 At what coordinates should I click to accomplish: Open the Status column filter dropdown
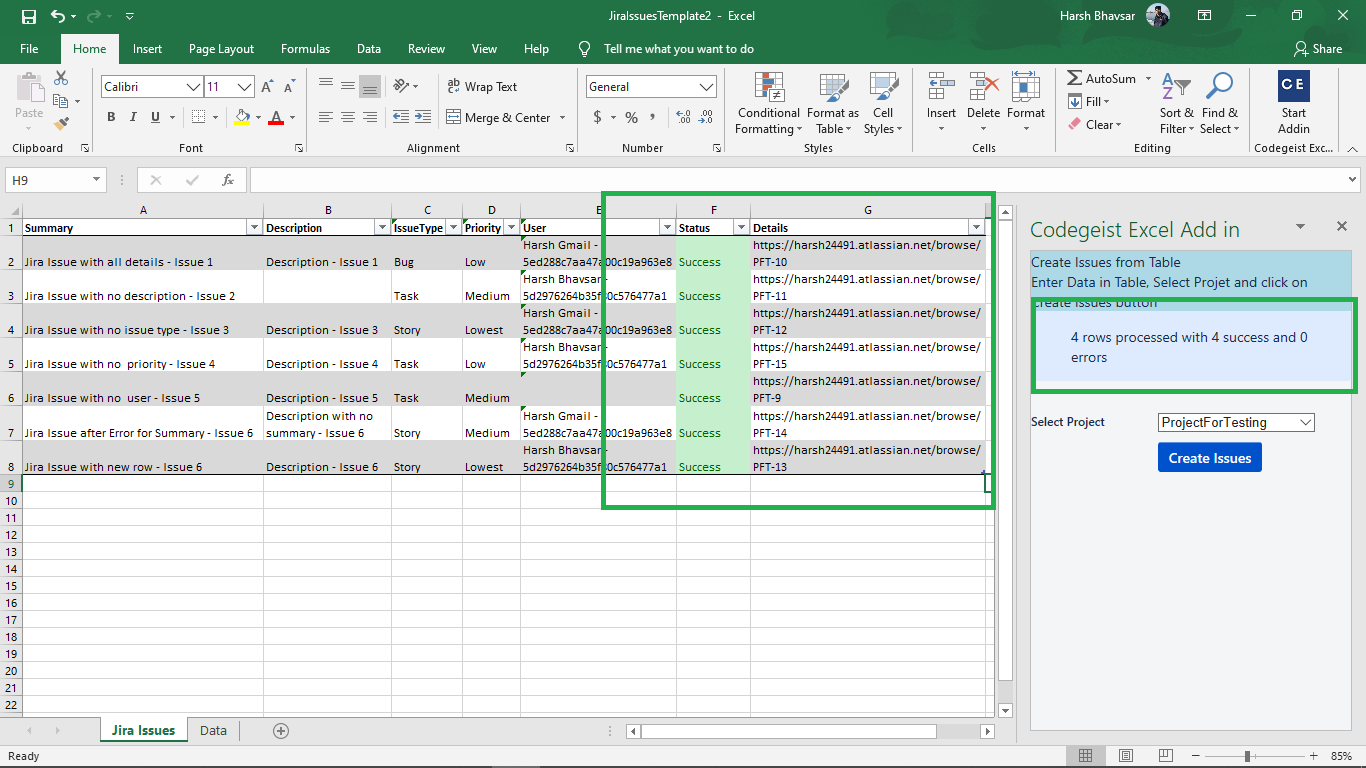pos(741,227)
